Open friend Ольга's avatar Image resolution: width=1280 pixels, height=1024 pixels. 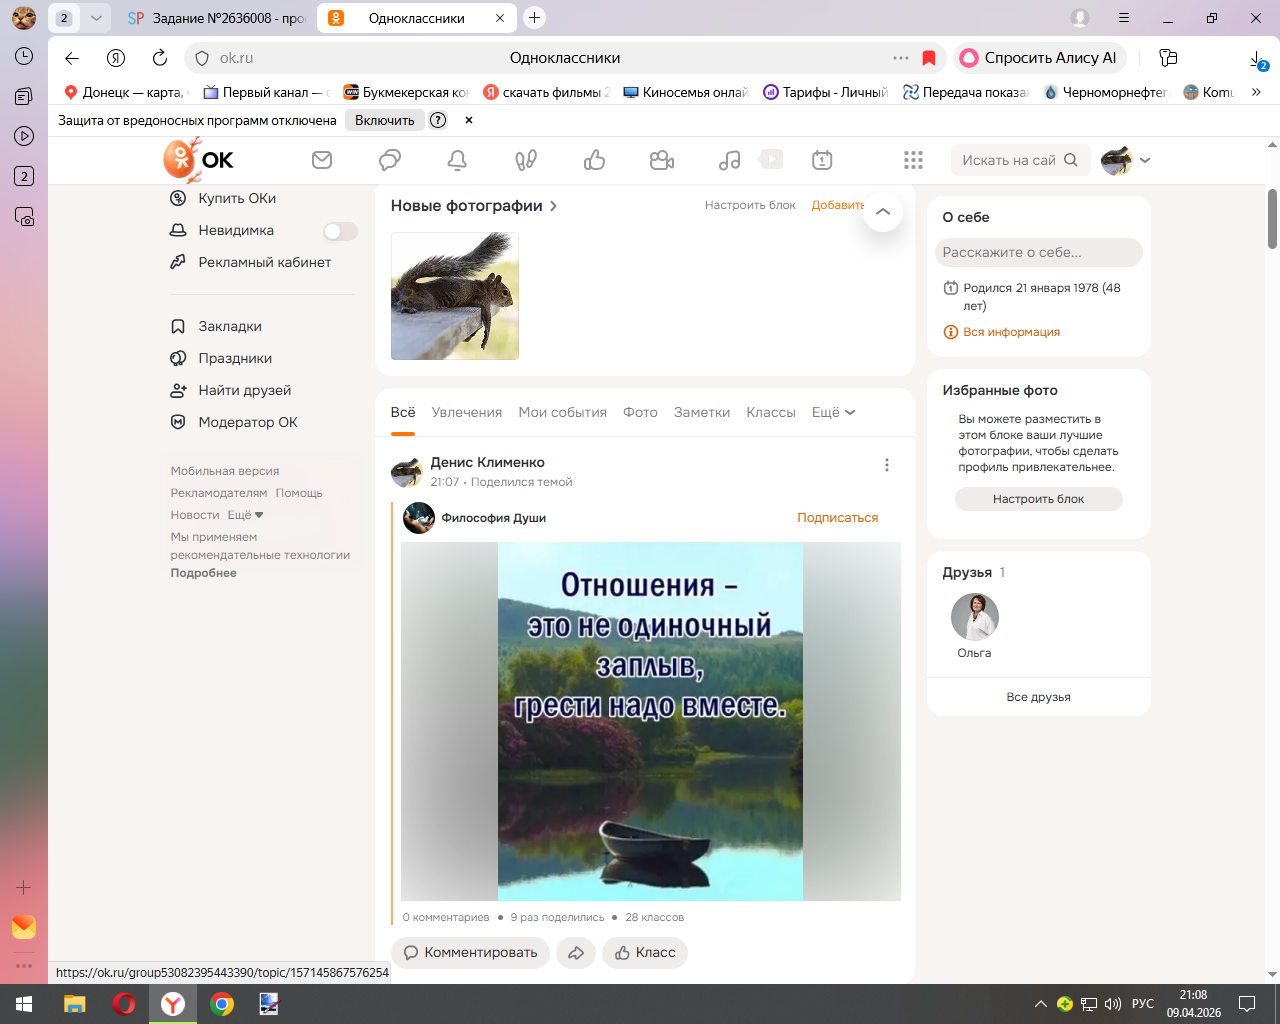click(x=975, y=617)
